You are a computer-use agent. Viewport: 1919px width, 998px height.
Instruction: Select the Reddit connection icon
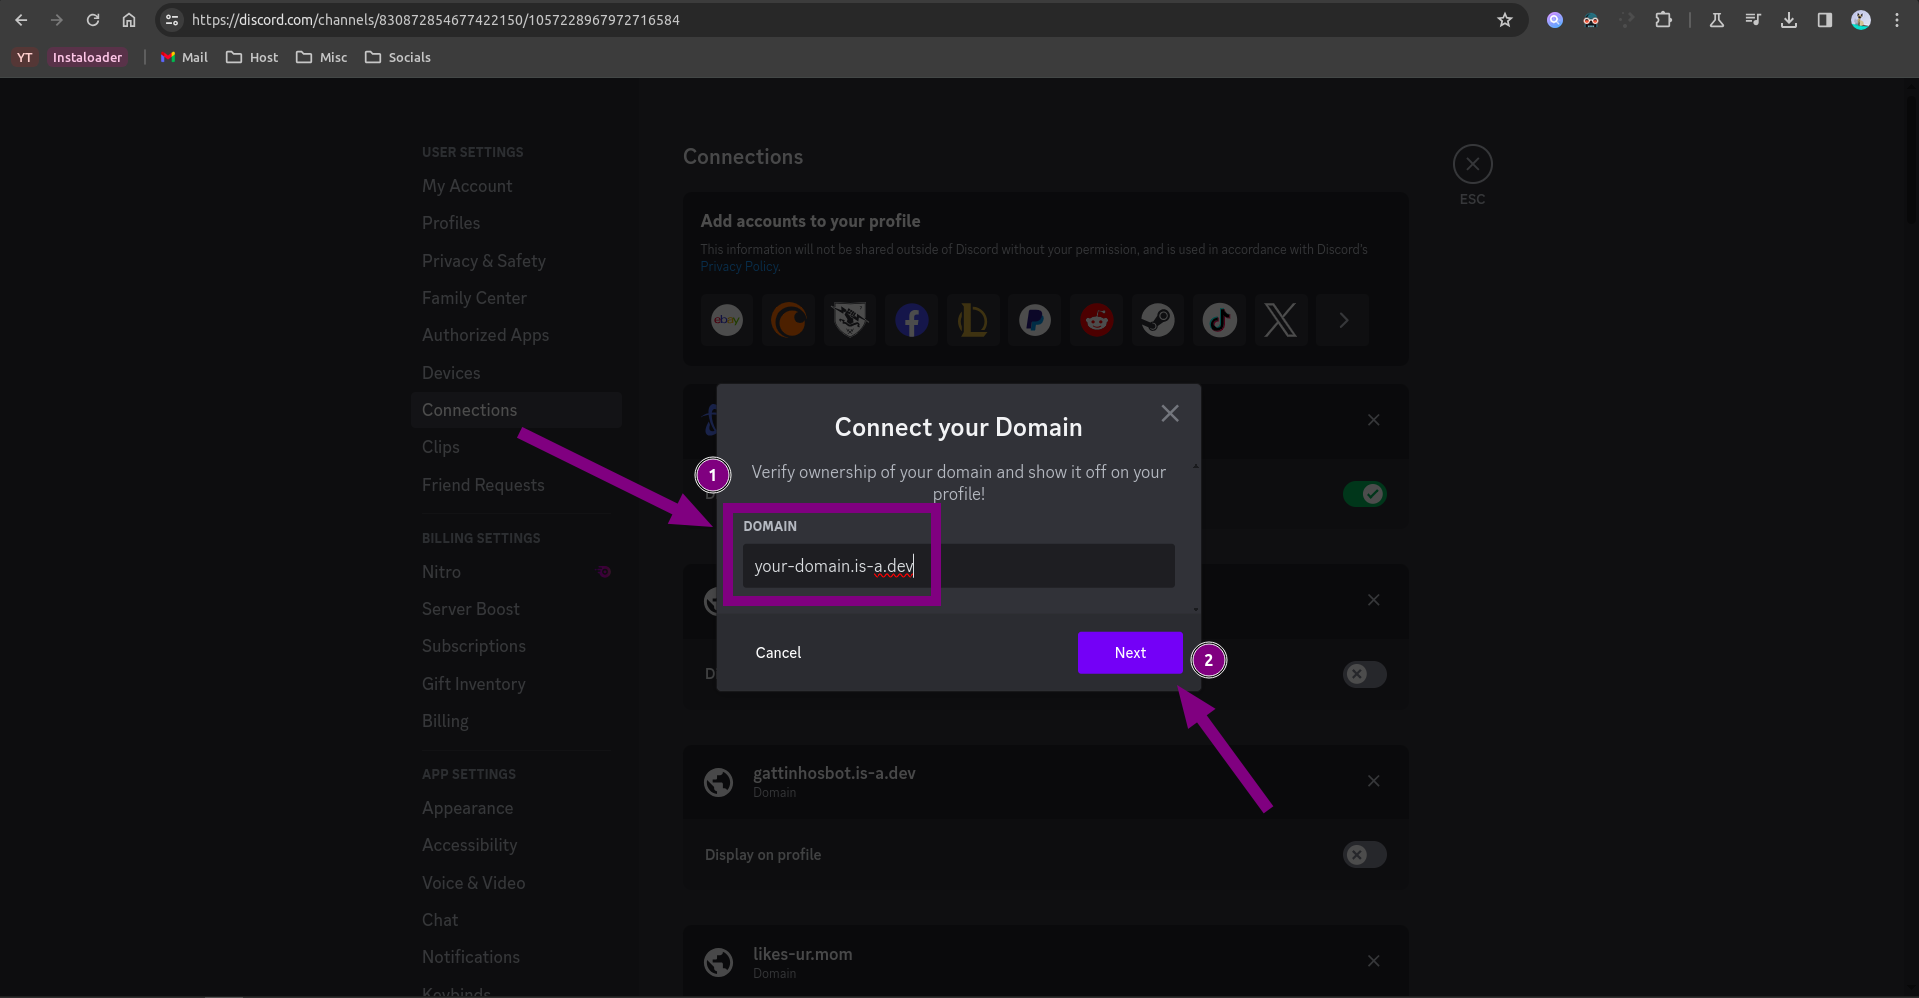pyautogui.click(x=1096, y=321)
